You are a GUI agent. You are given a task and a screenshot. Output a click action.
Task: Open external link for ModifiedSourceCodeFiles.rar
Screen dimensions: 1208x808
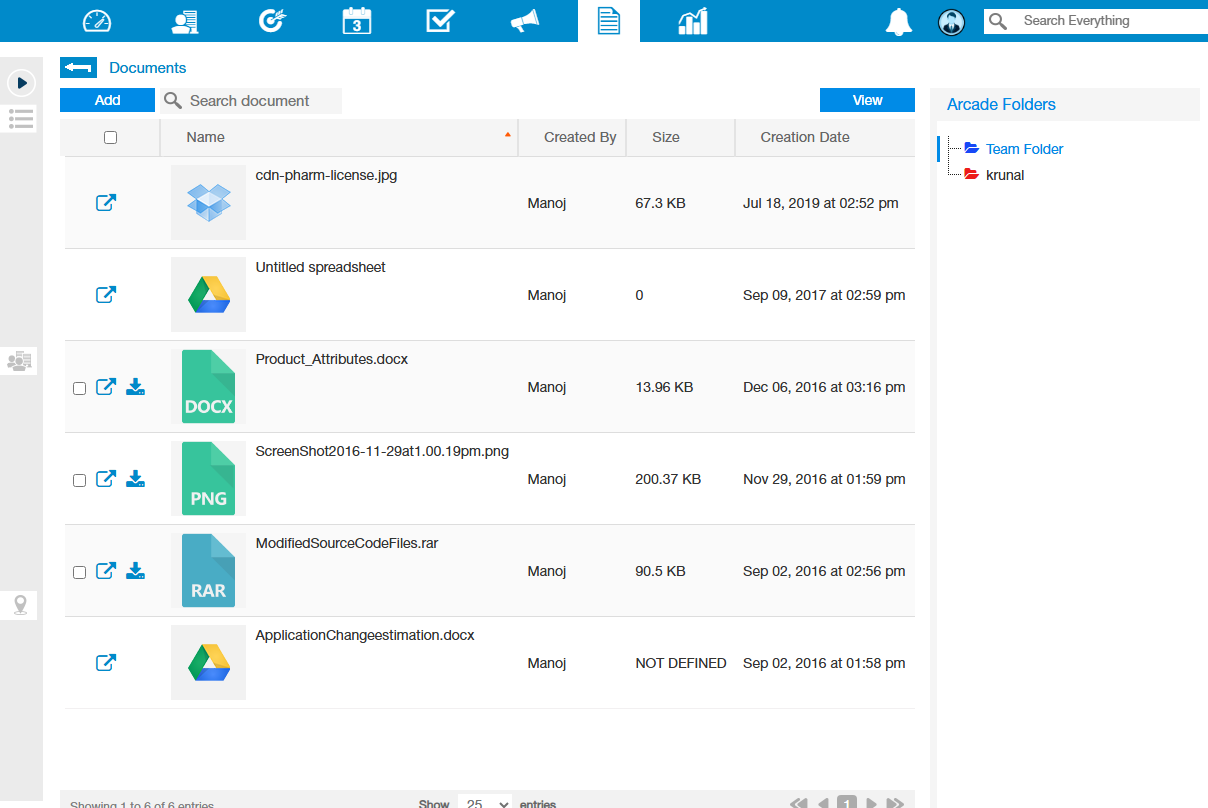(105, 571)
